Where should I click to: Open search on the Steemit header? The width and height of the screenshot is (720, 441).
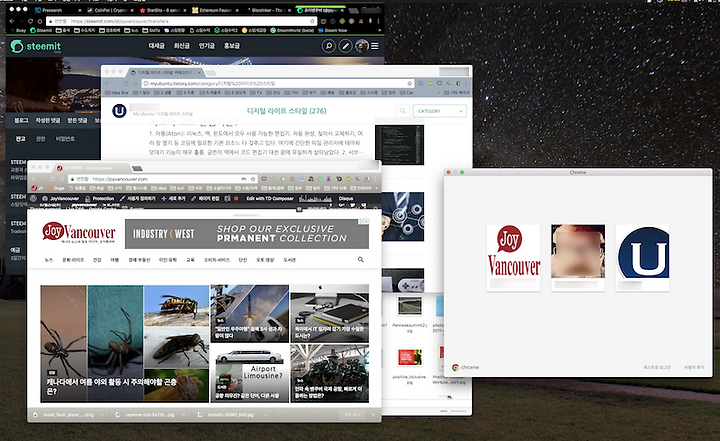(328, 46)
